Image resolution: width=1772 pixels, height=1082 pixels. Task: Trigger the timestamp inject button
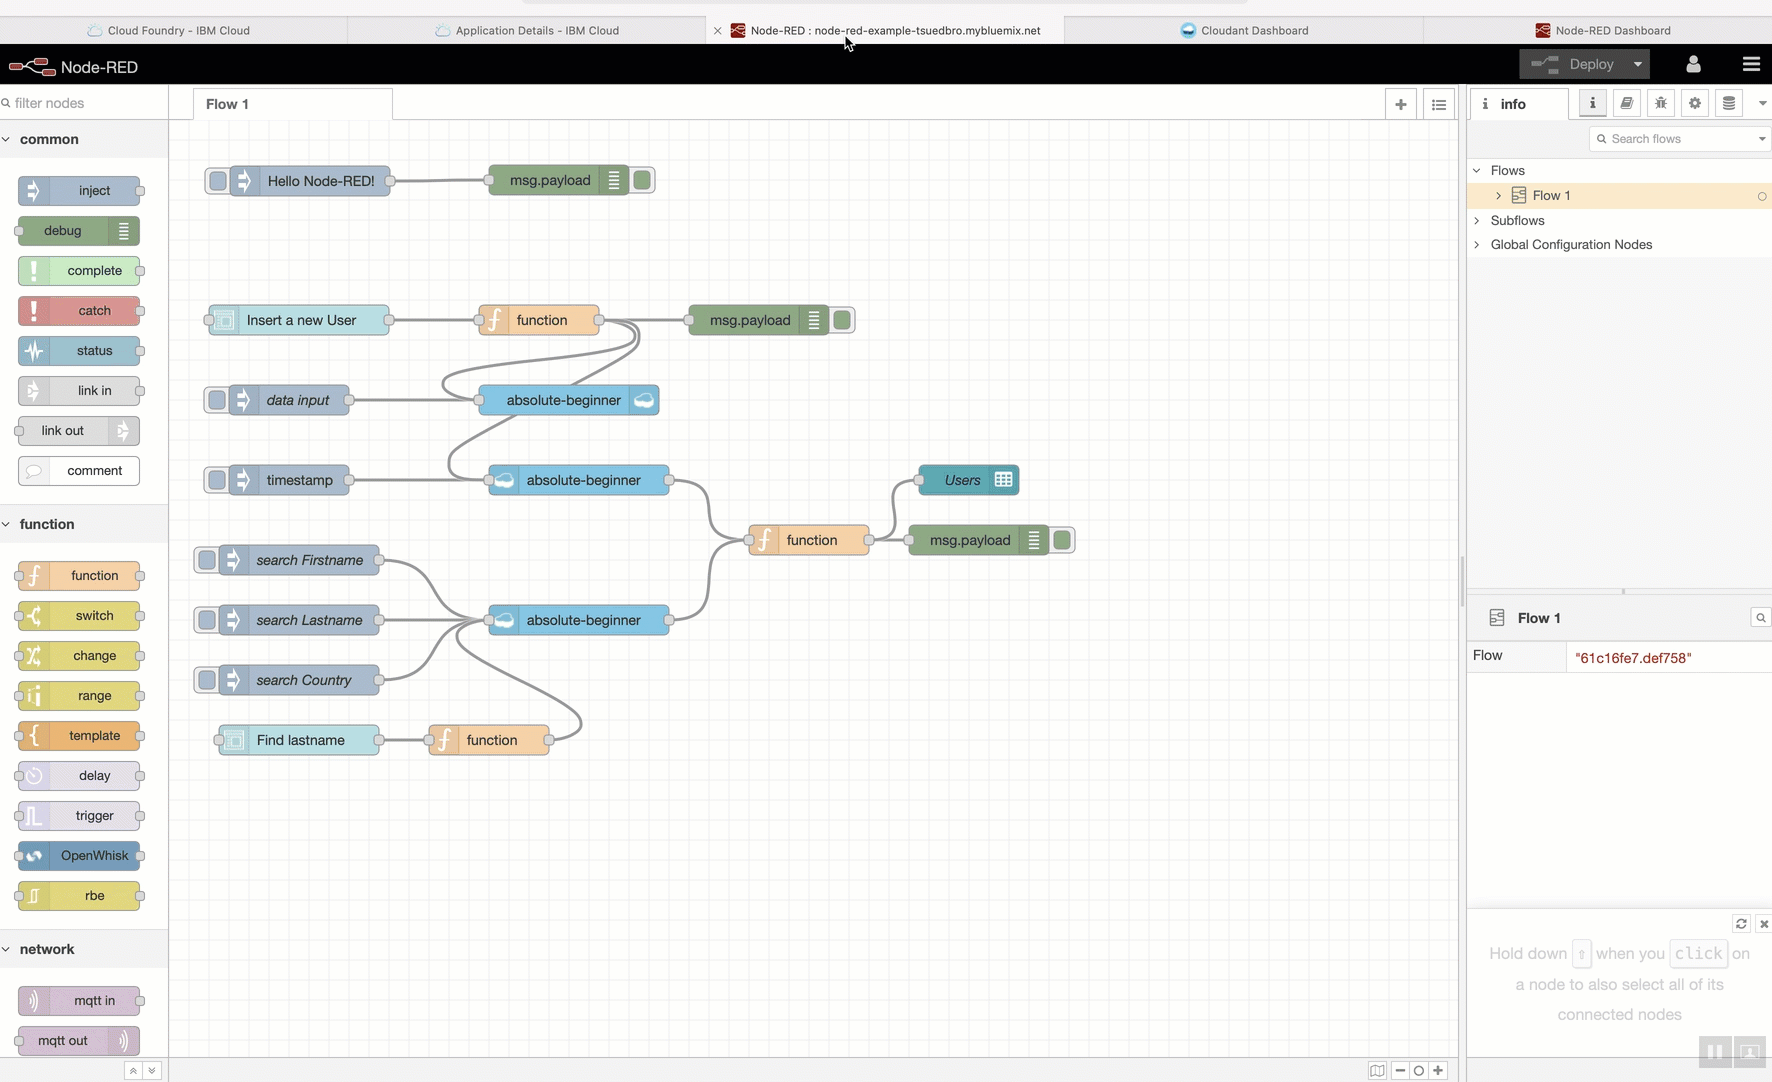[x=216, y=480]
